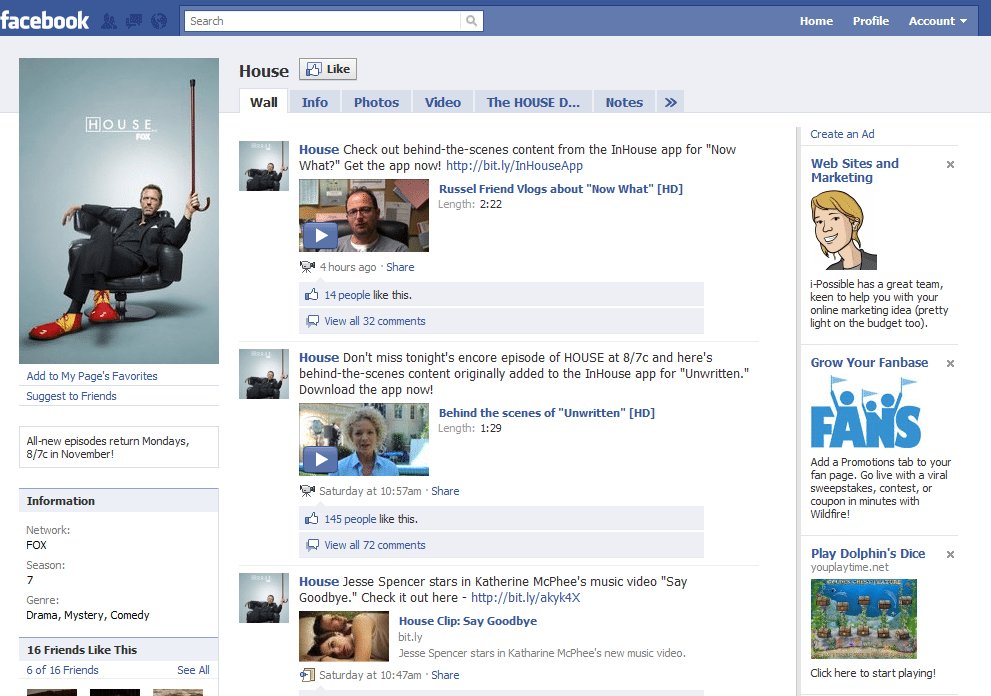
Task: Click Suggest to Friends link
Action: point(71,396)
